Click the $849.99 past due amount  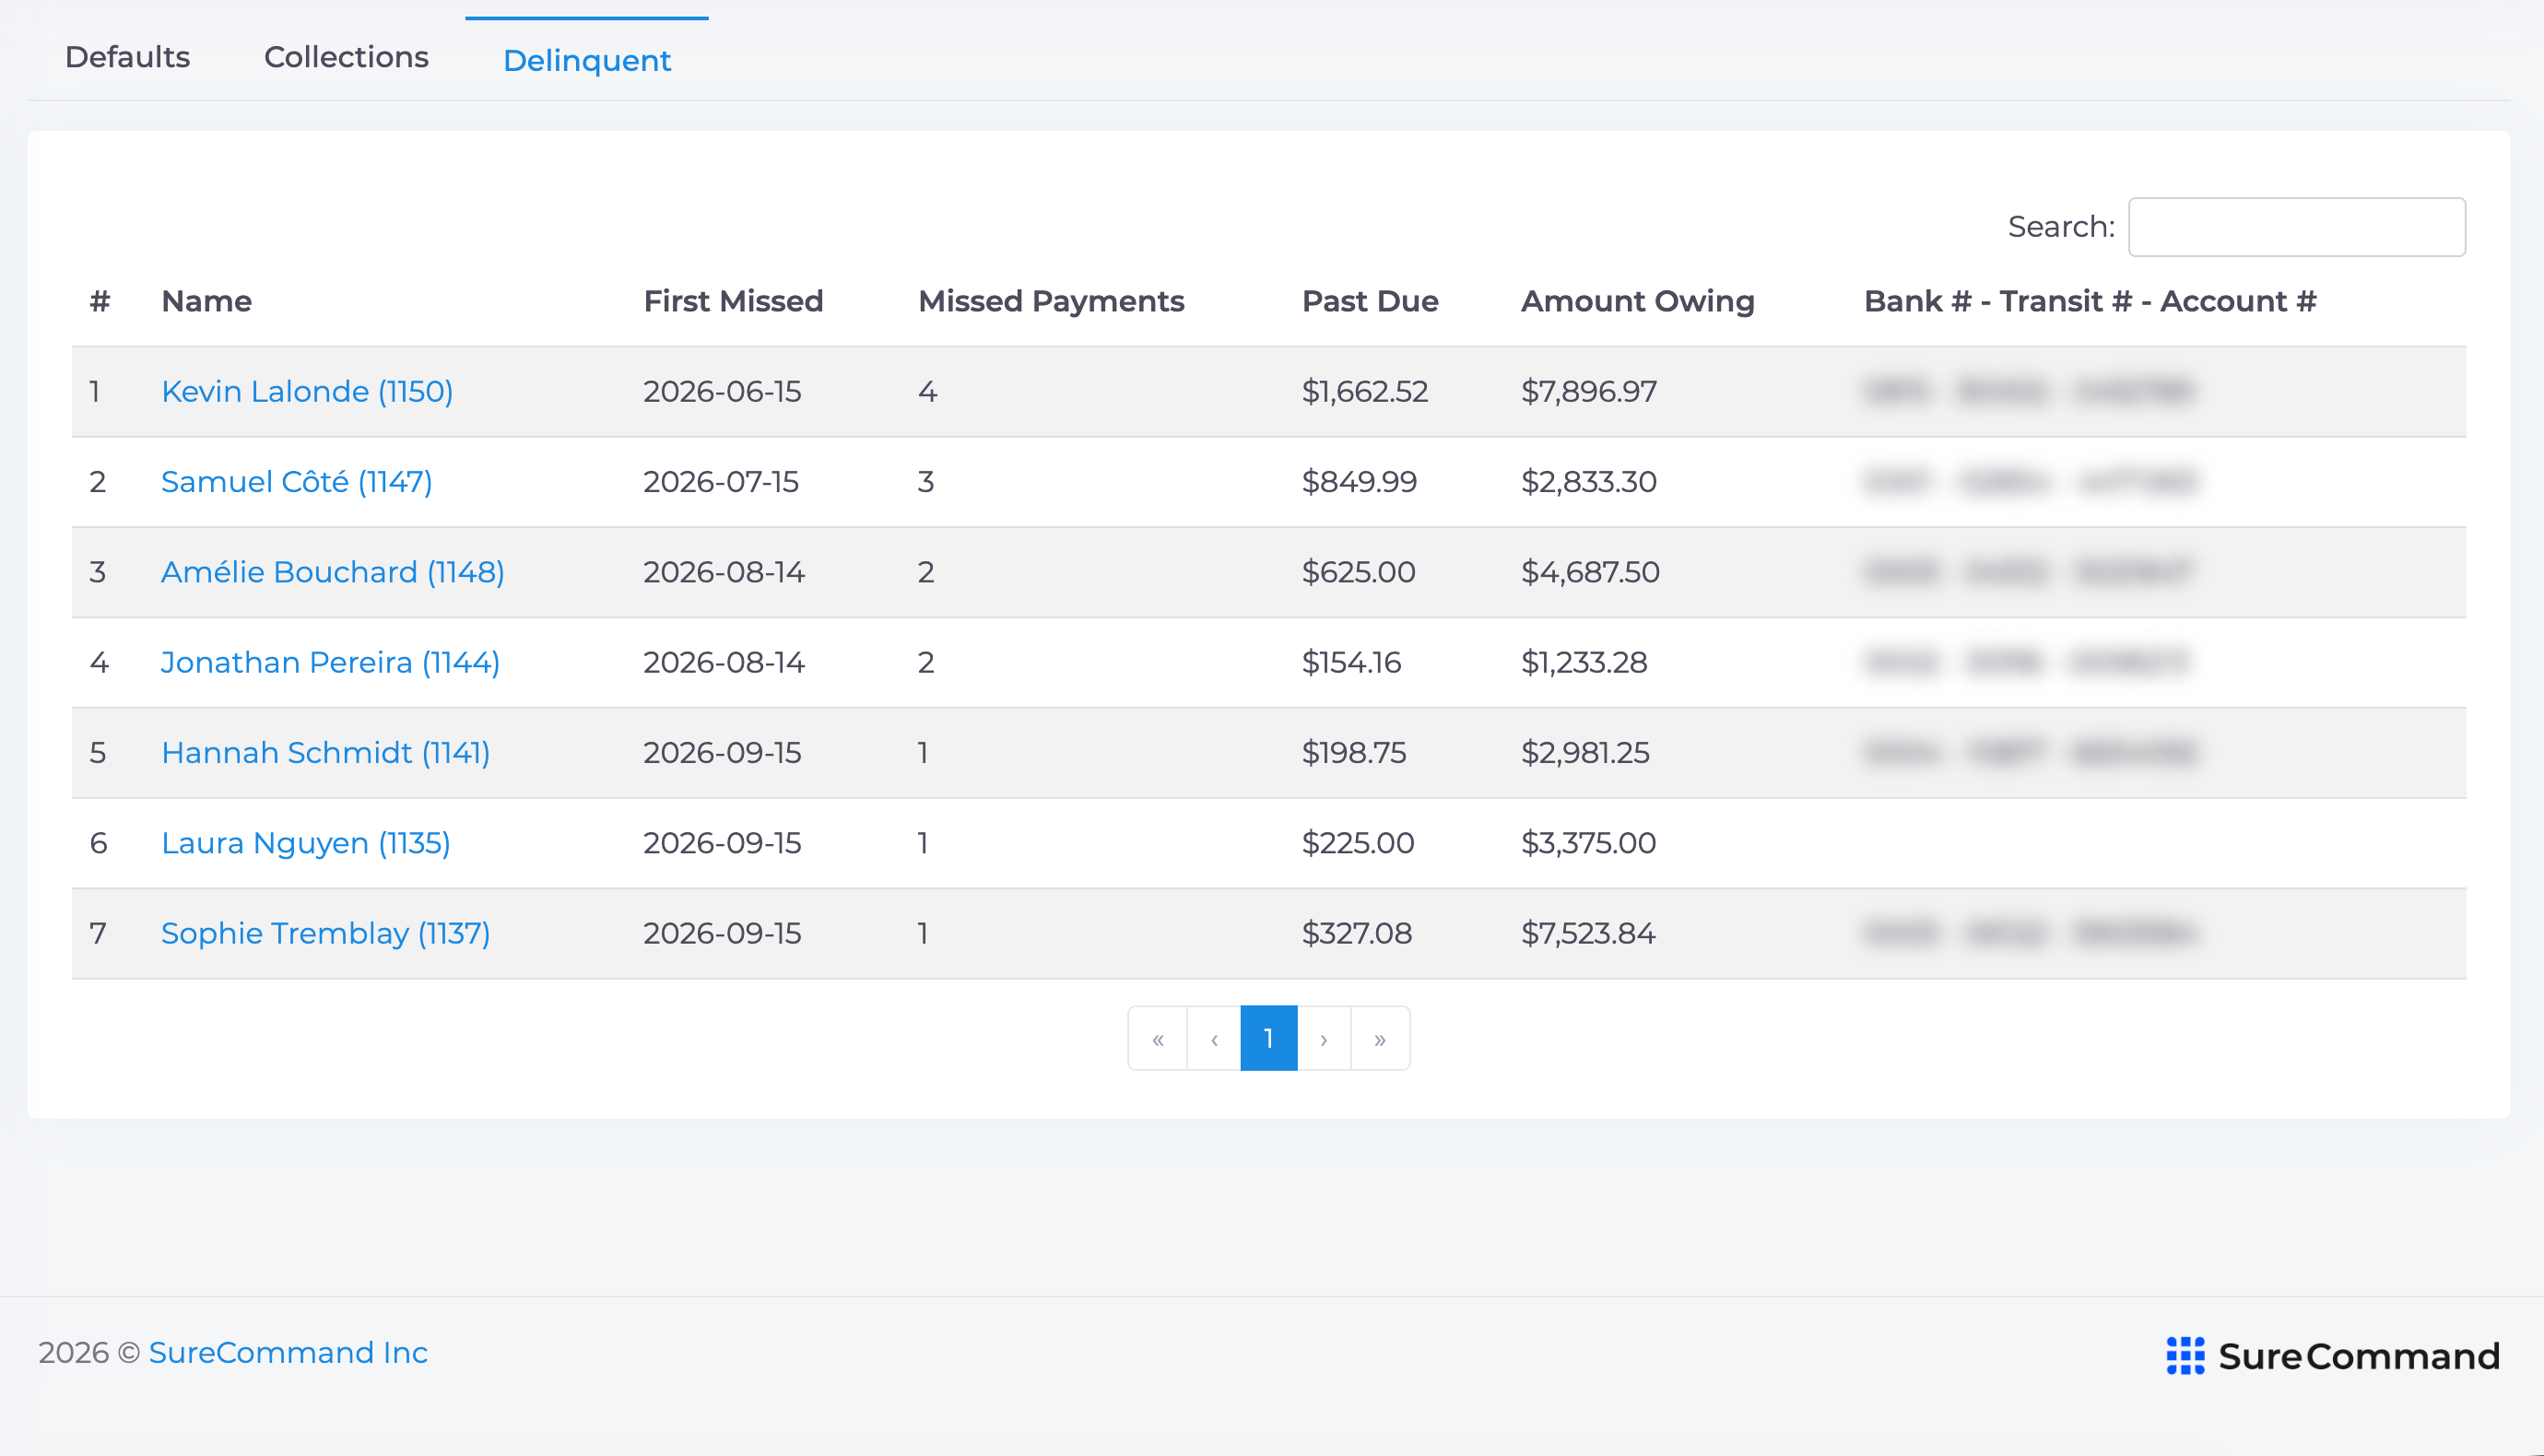click(1359, 481)
